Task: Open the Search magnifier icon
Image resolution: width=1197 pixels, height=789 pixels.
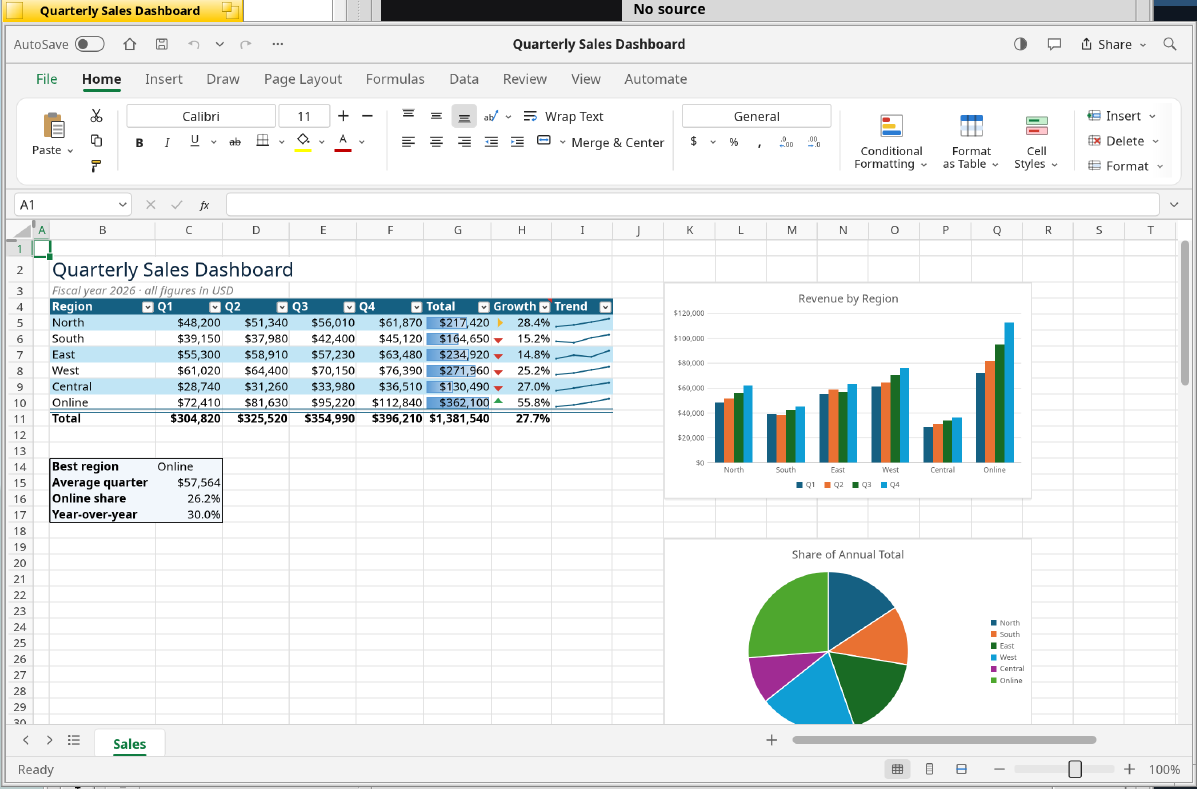Action: 1170,44
